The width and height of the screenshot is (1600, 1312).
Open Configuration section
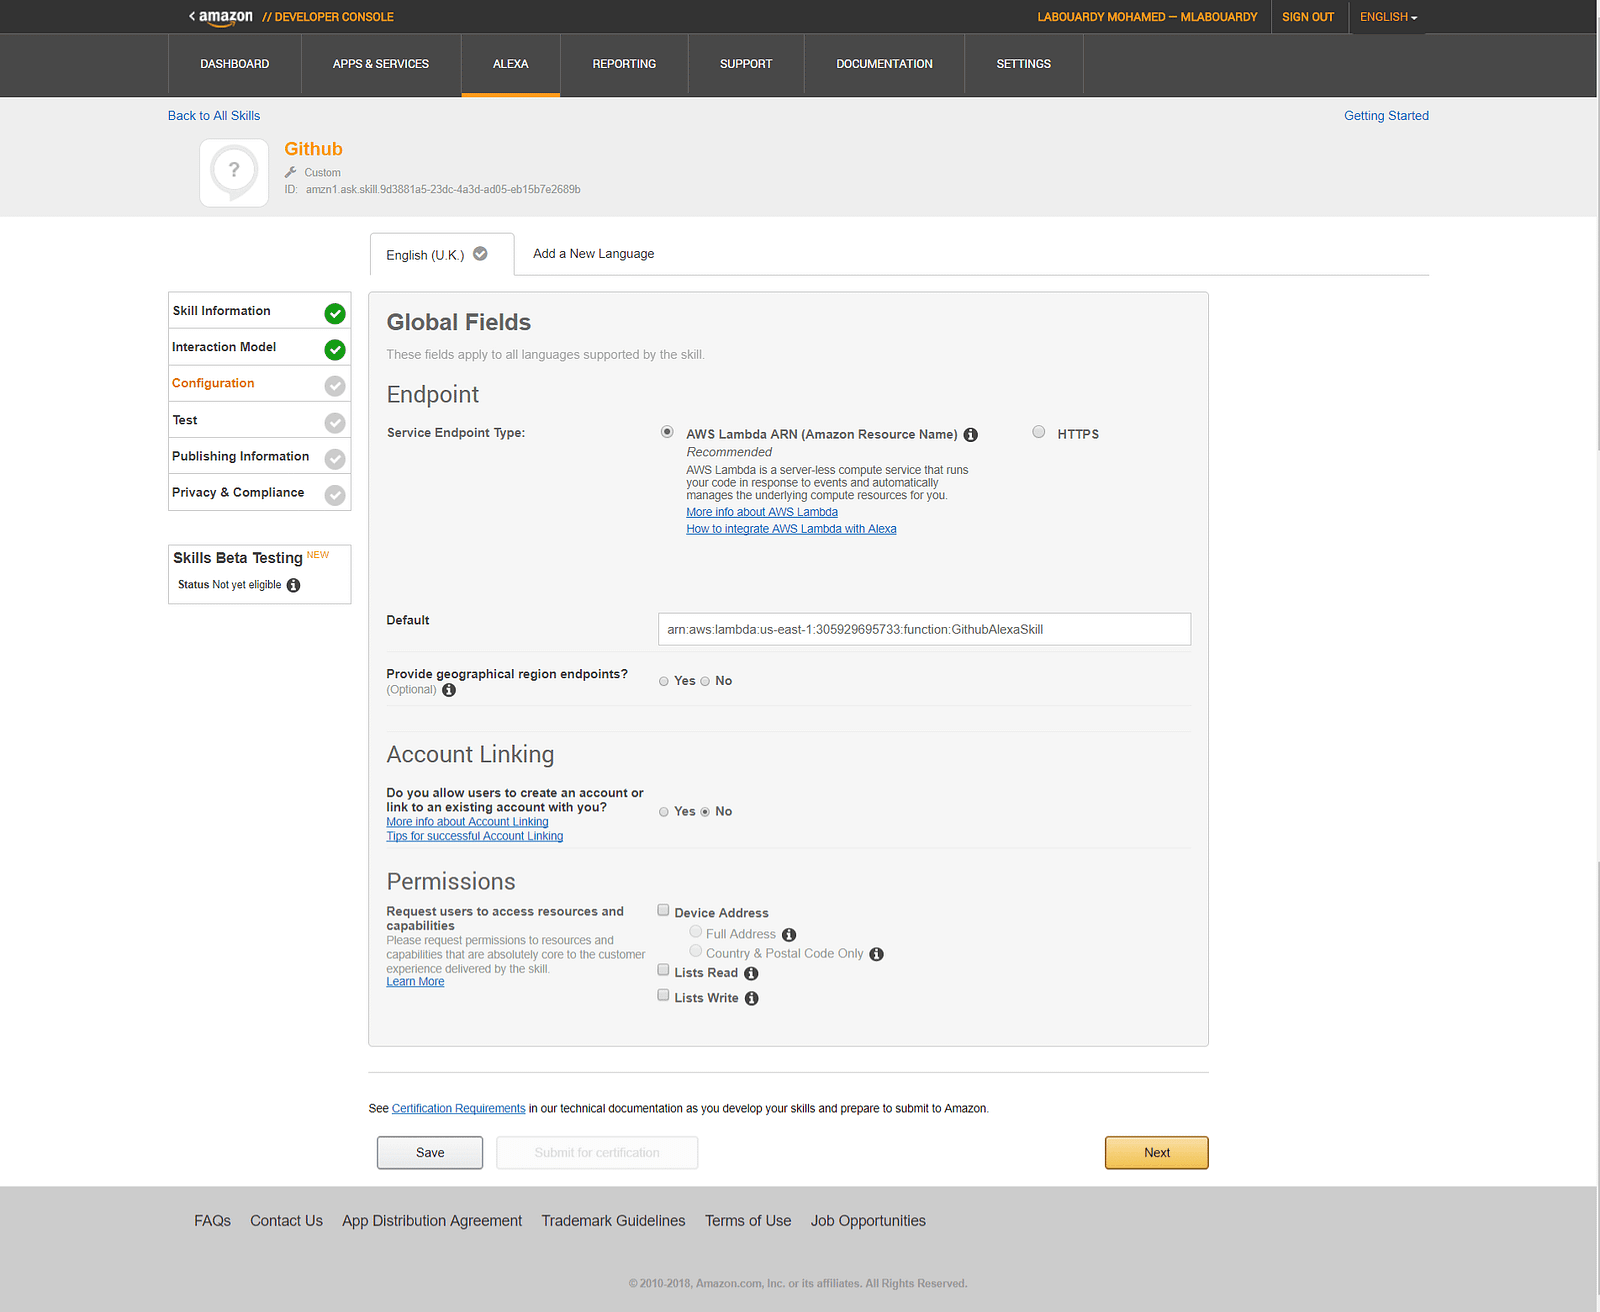click(x=260, y=383)
